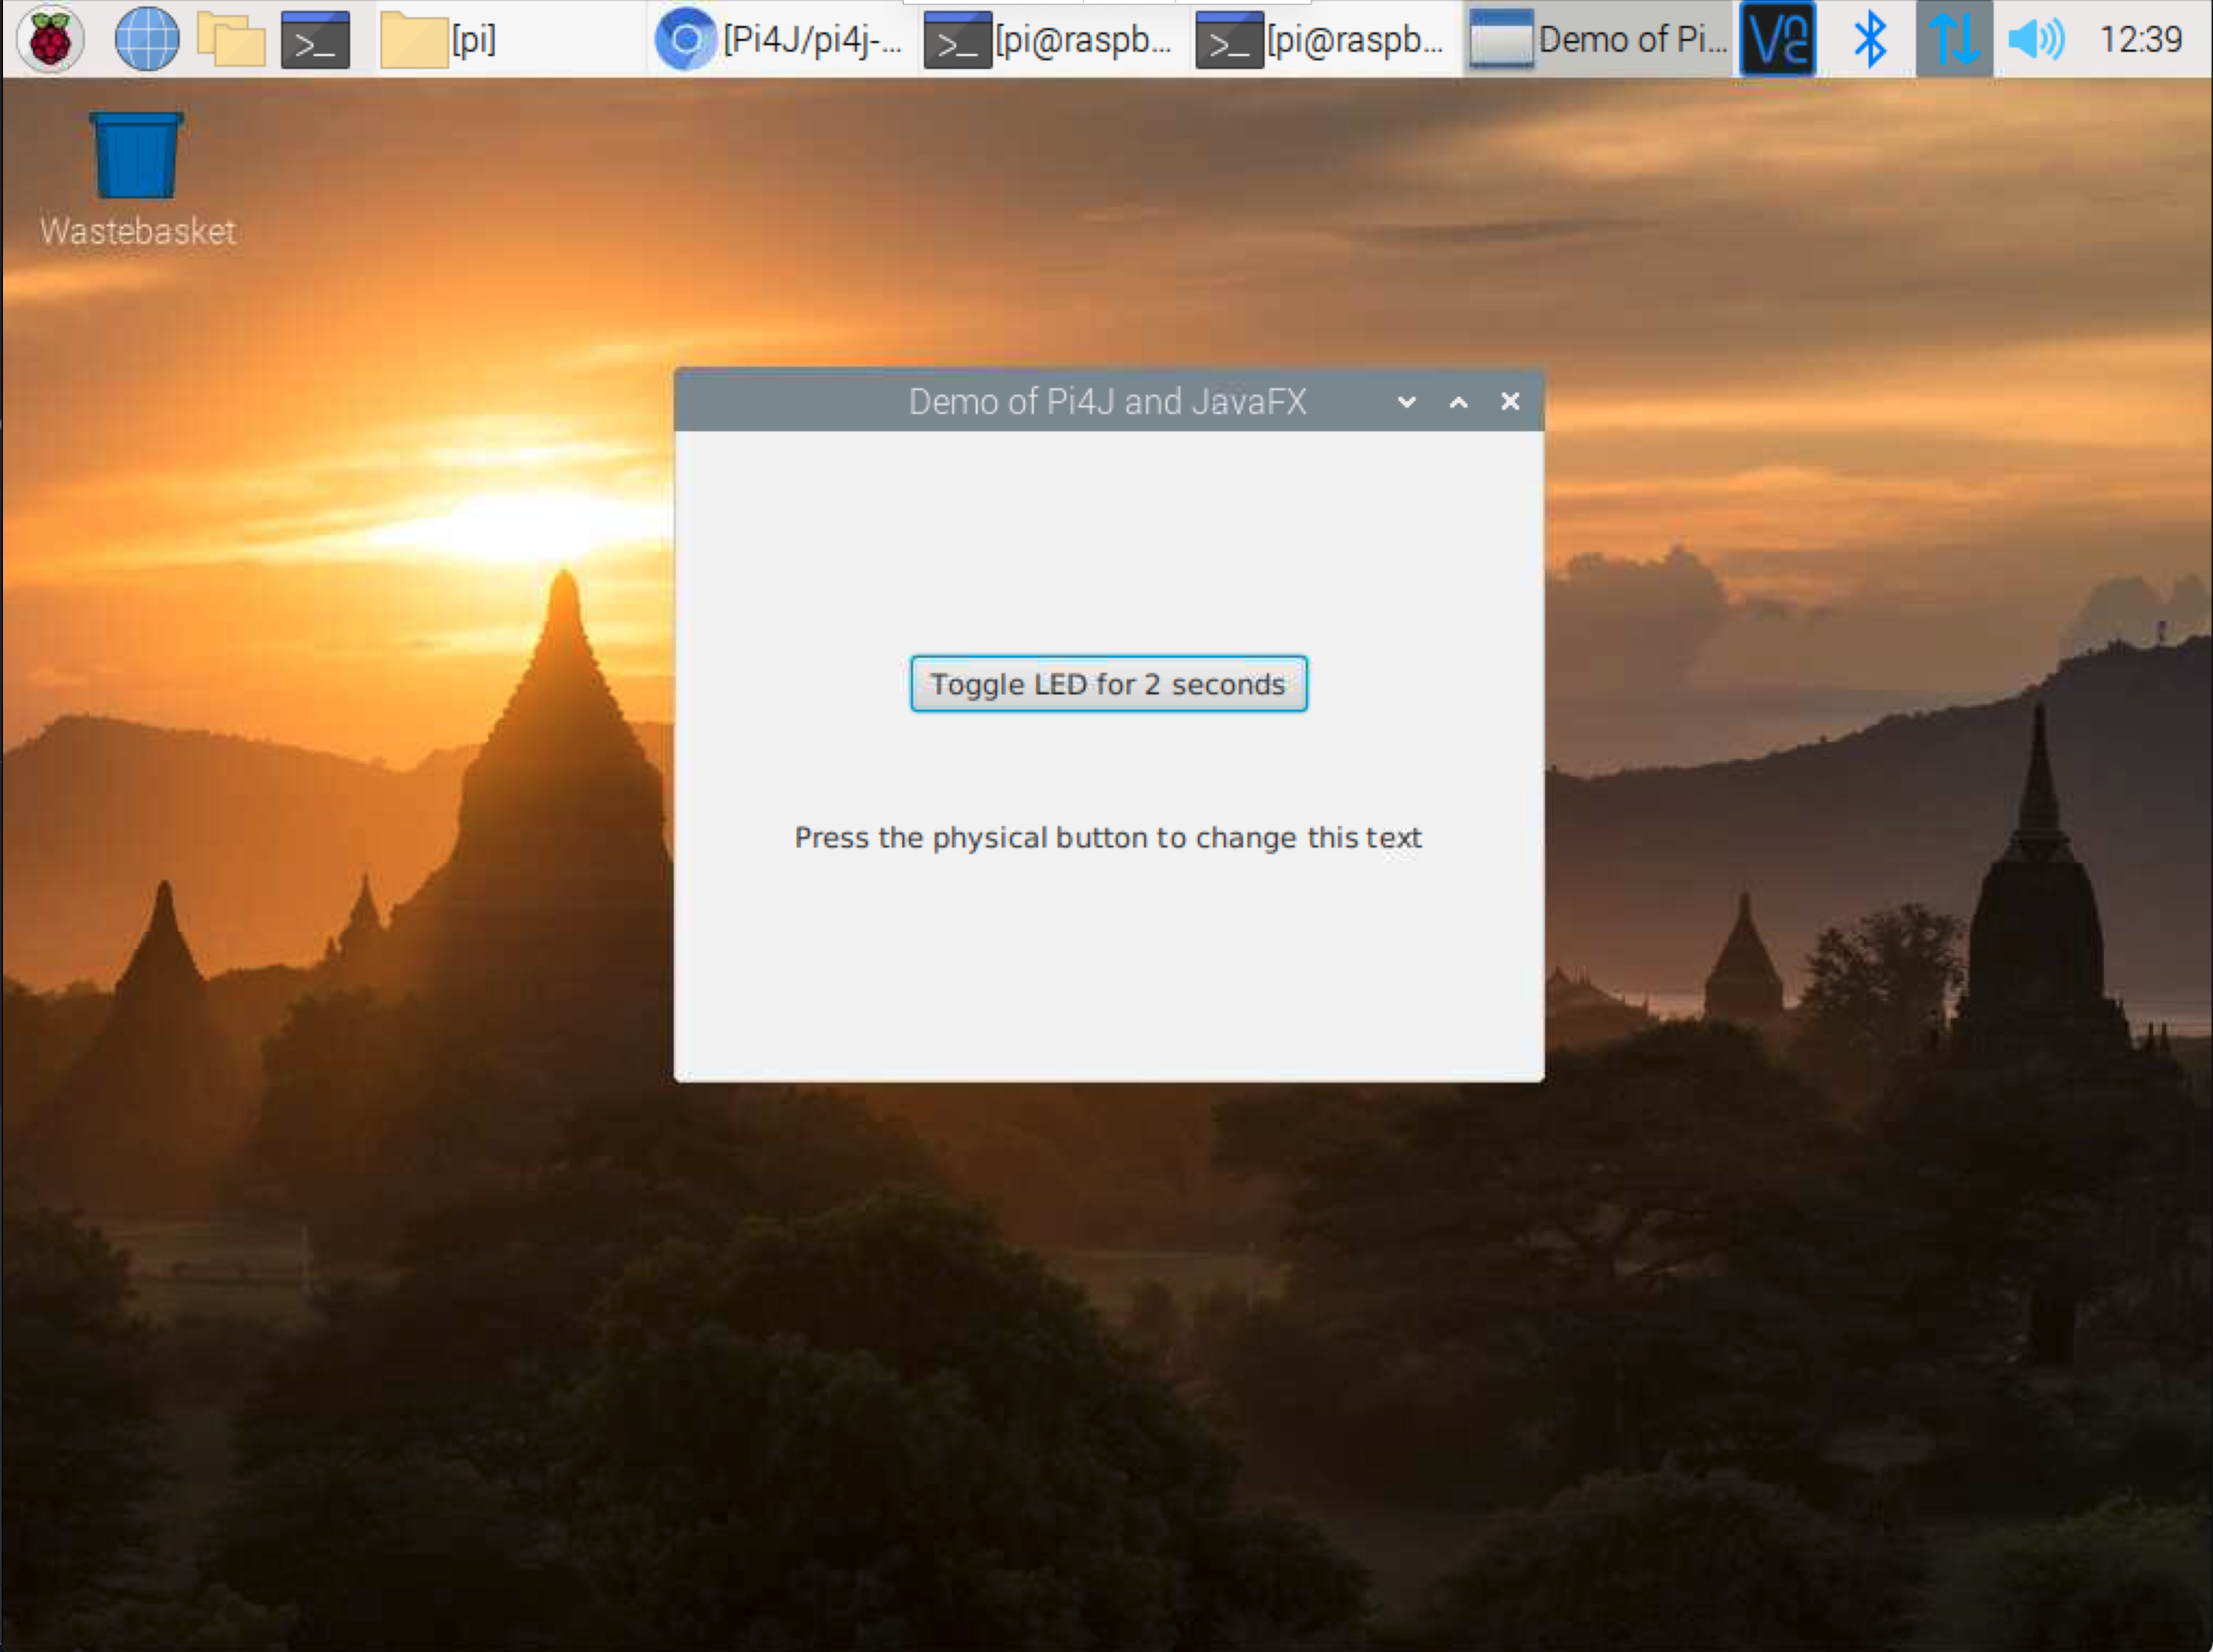Launch the web browser globe icon
2213x1652 pixels.
tap(146, 40)
